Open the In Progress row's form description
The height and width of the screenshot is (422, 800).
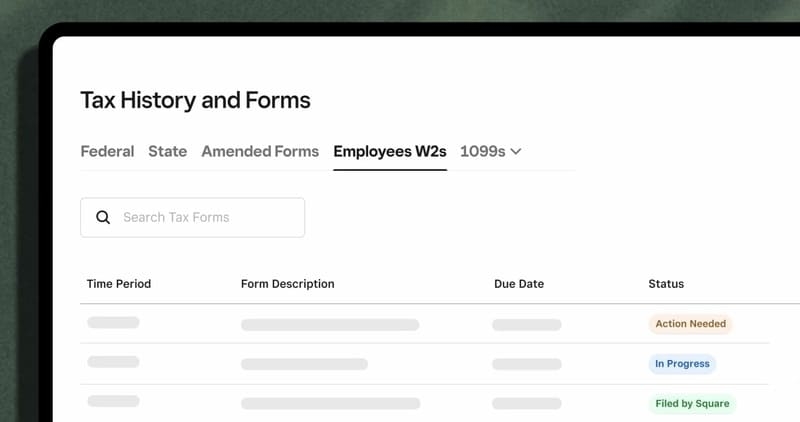point(304,364)
